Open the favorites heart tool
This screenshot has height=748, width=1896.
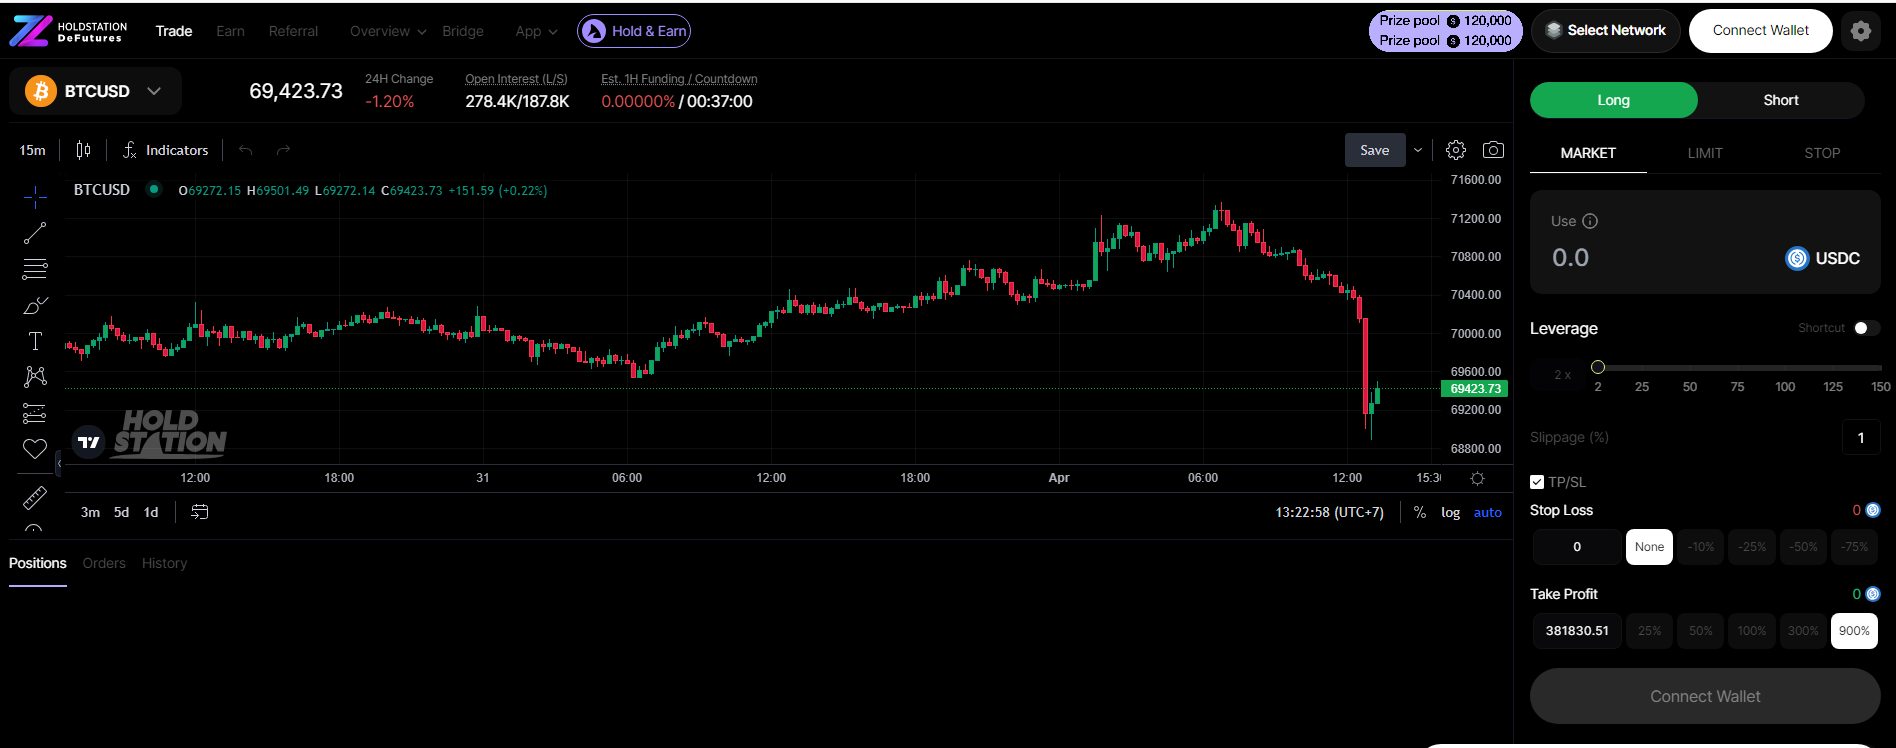(35, 449)
